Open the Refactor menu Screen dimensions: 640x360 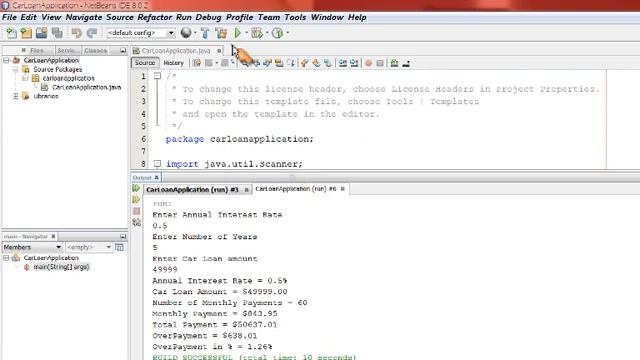pyautogui.click(x=154, y=17)
